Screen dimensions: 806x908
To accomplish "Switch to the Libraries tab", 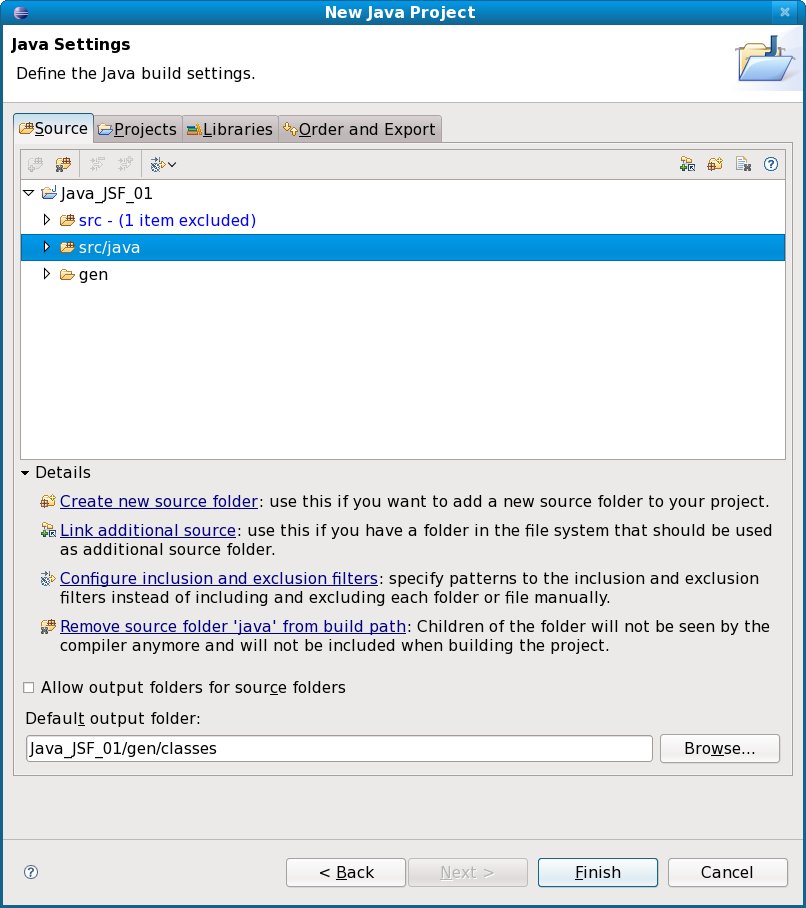I will 230,129.
